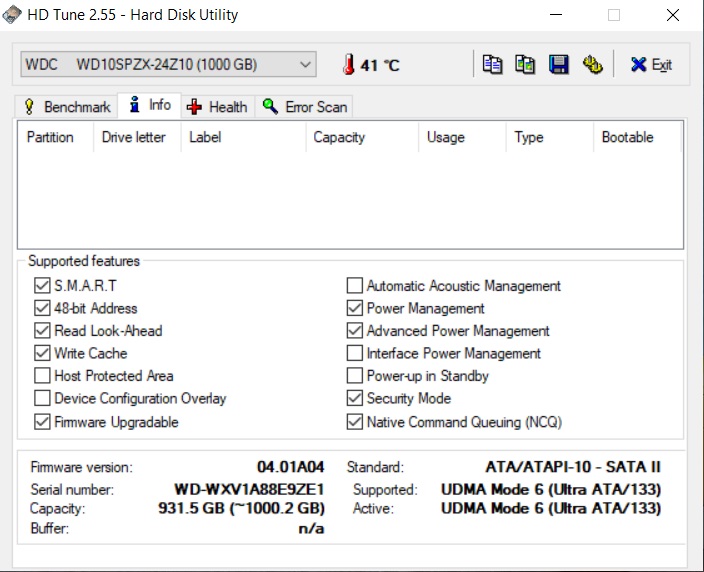This screenshot has height=572, width=704.
Task: Click the Capacity column header
Action: pos(362,137)
